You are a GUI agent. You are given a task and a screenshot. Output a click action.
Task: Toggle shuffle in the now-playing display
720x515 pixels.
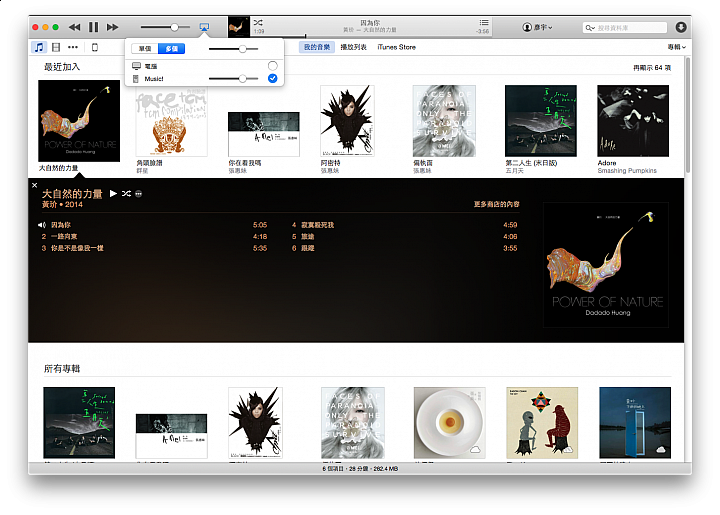pyautogui.click(x=258, y=22)
